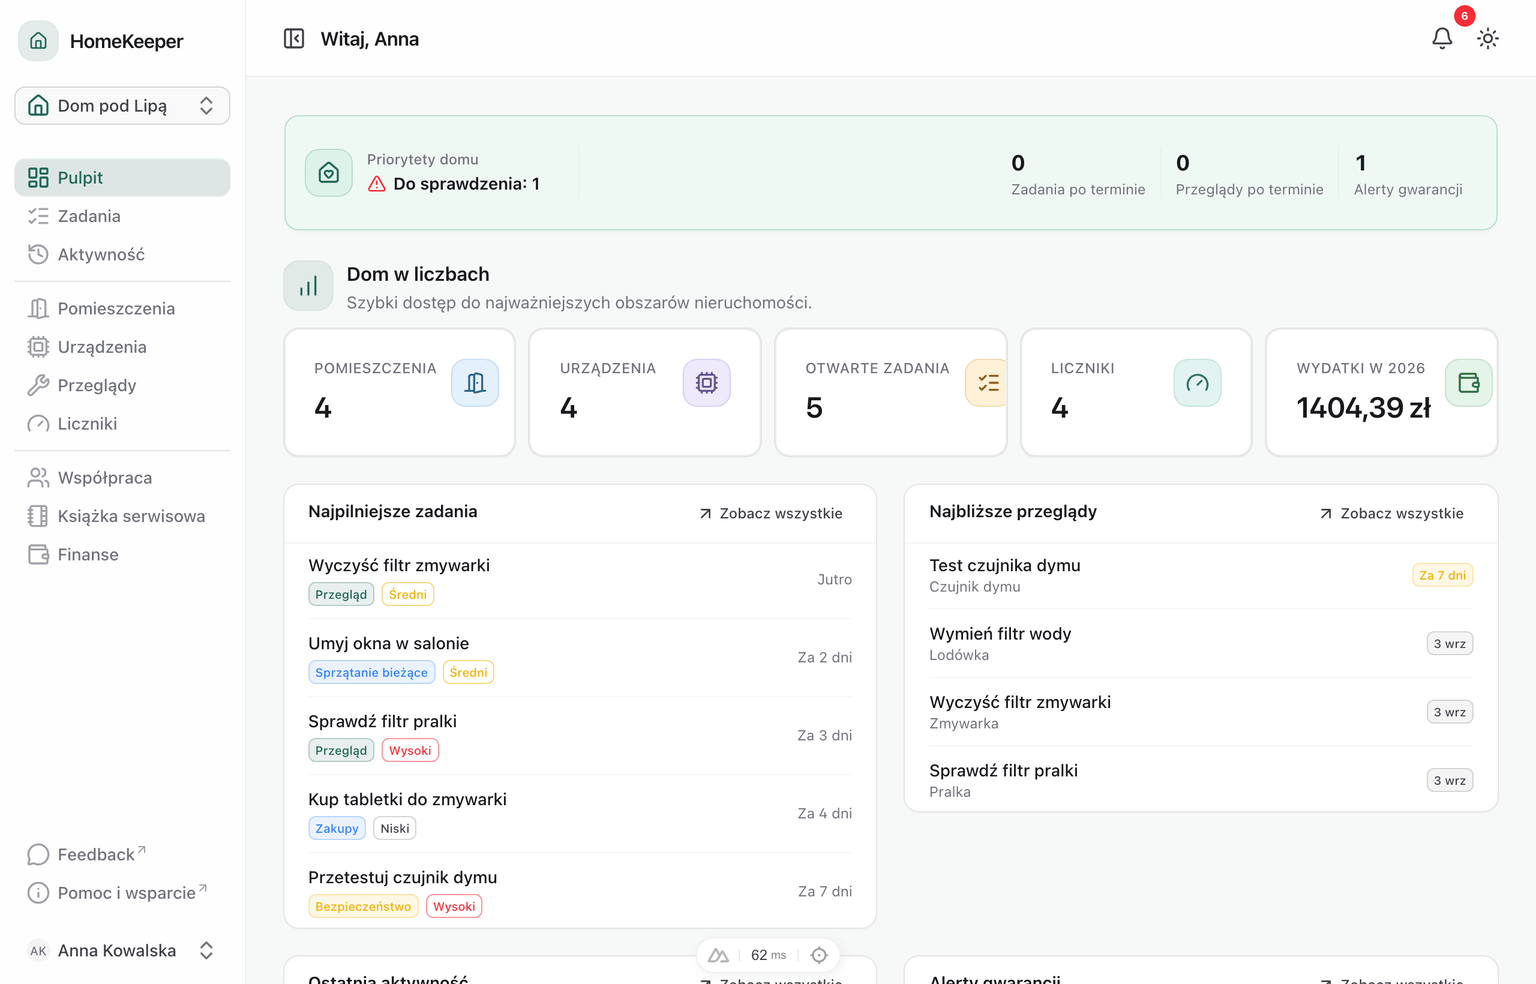Screen dimensions: 1536x984
Task: Open Pomieszczenia in the sidebar
Action: click(122, 309)
